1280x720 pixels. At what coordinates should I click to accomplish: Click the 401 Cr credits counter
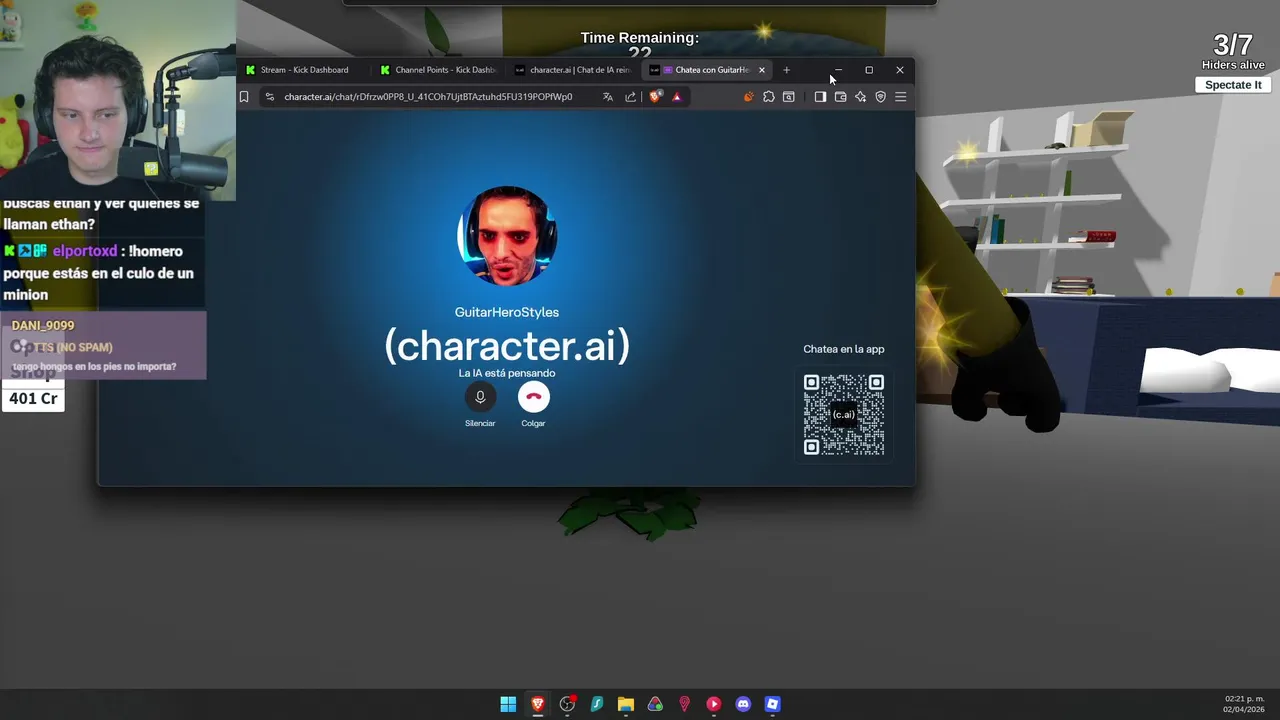(33, 398)
